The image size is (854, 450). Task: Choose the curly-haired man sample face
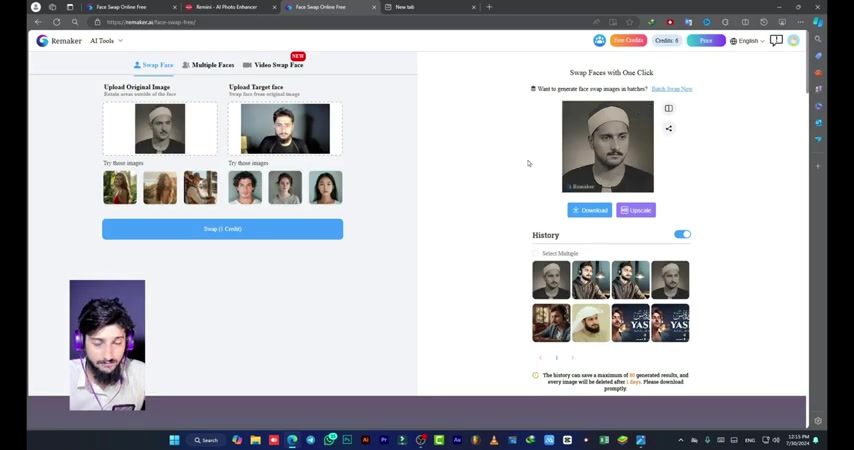[x=245, y=187]
